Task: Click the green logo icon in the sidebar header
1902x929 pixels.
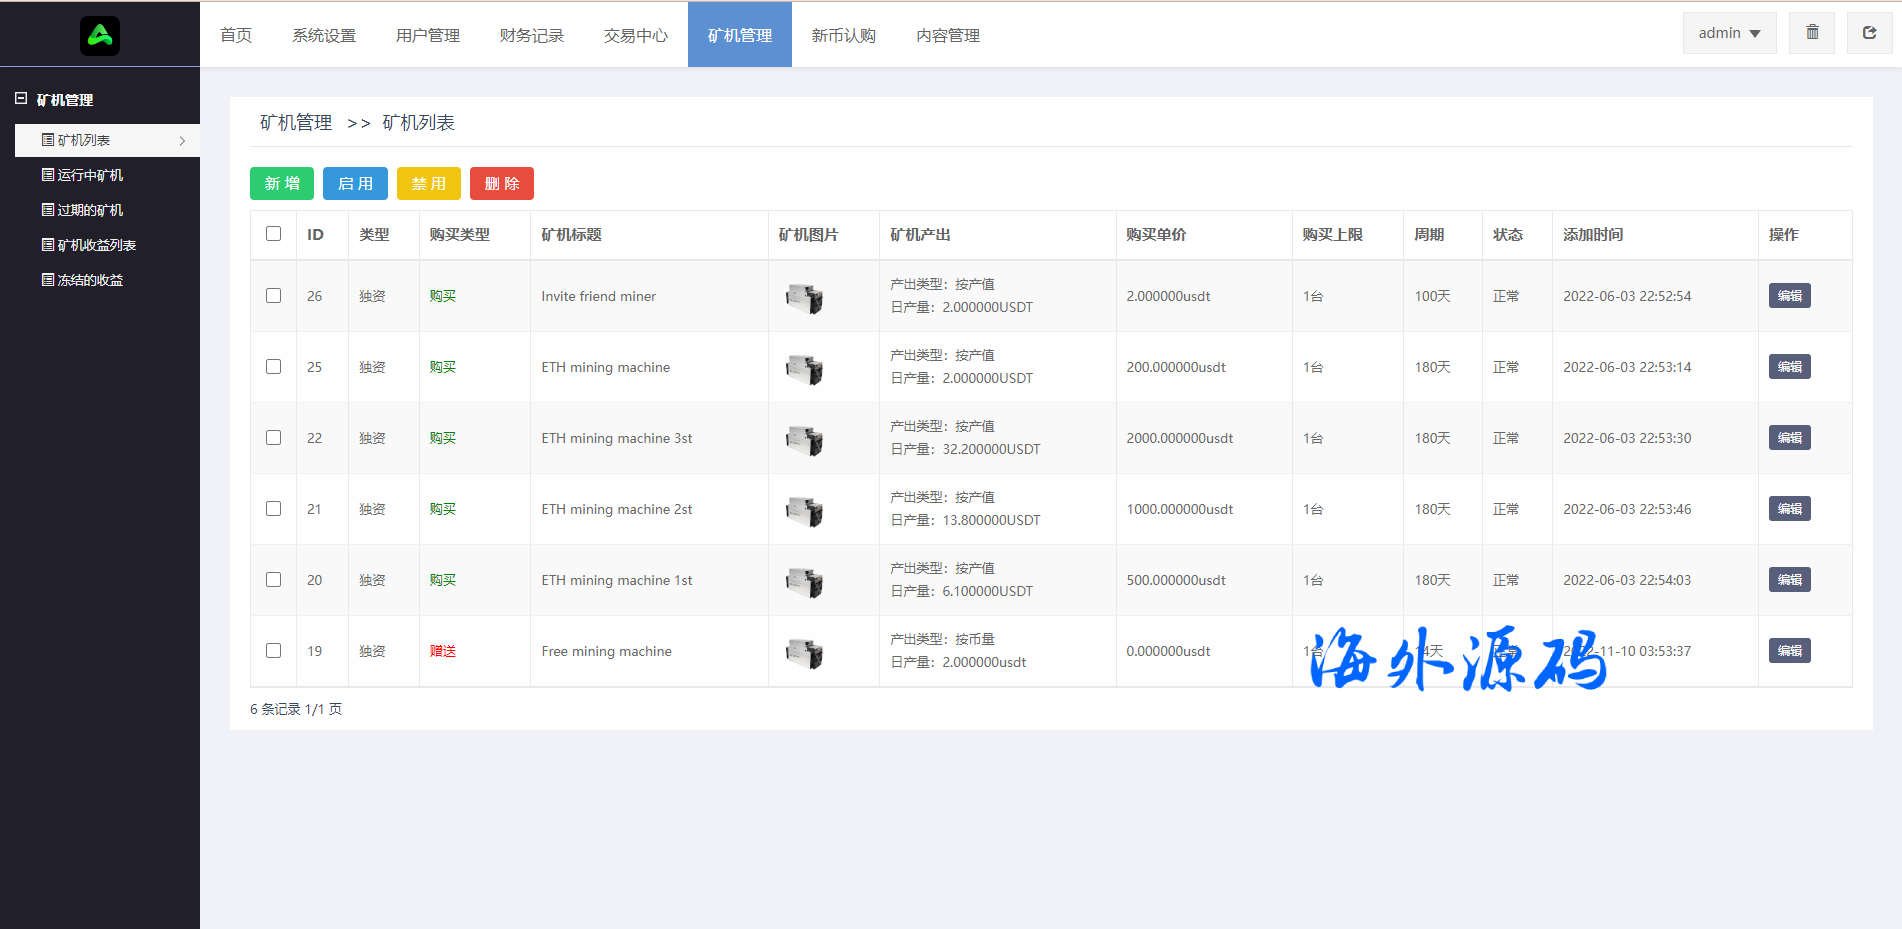Action: 100,36
